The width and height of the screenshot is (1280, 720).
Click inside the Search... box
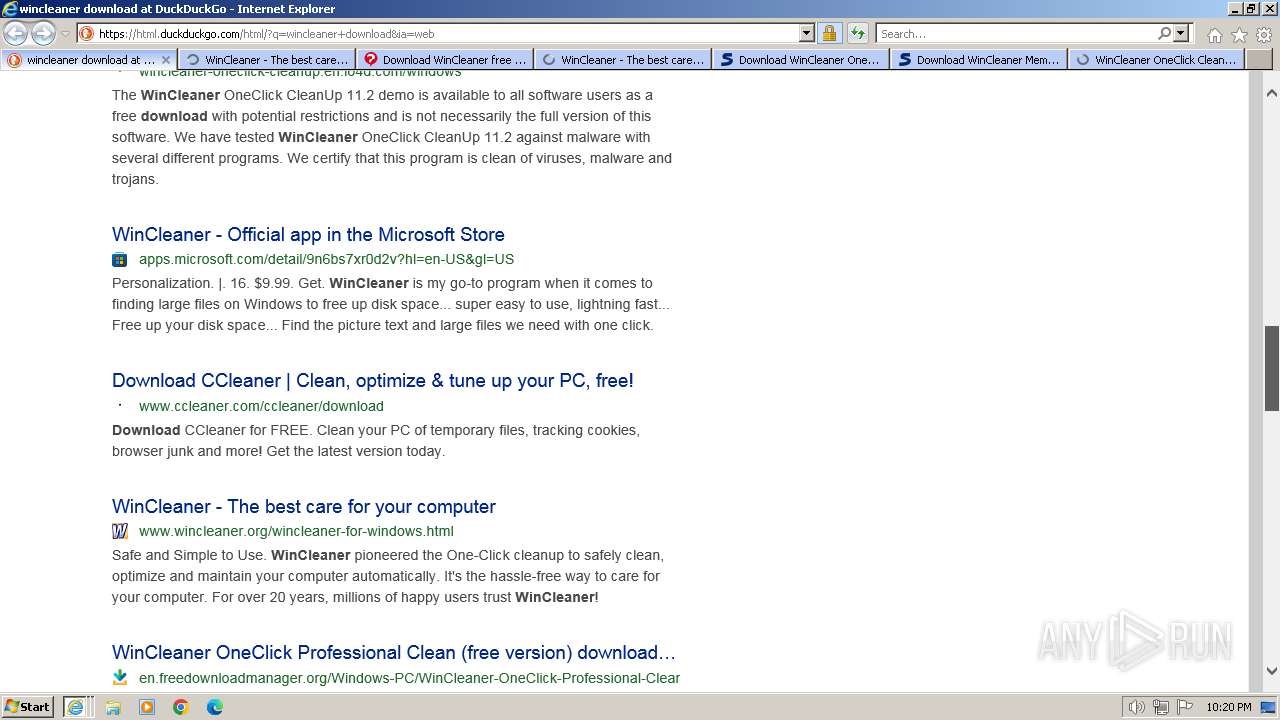tap(1016, 34)
